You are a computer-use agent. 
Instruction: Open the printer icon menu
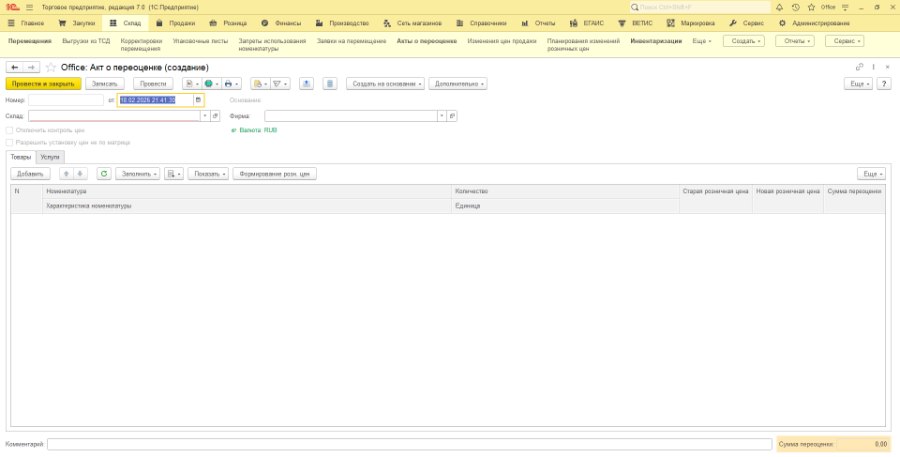(231, 84)
